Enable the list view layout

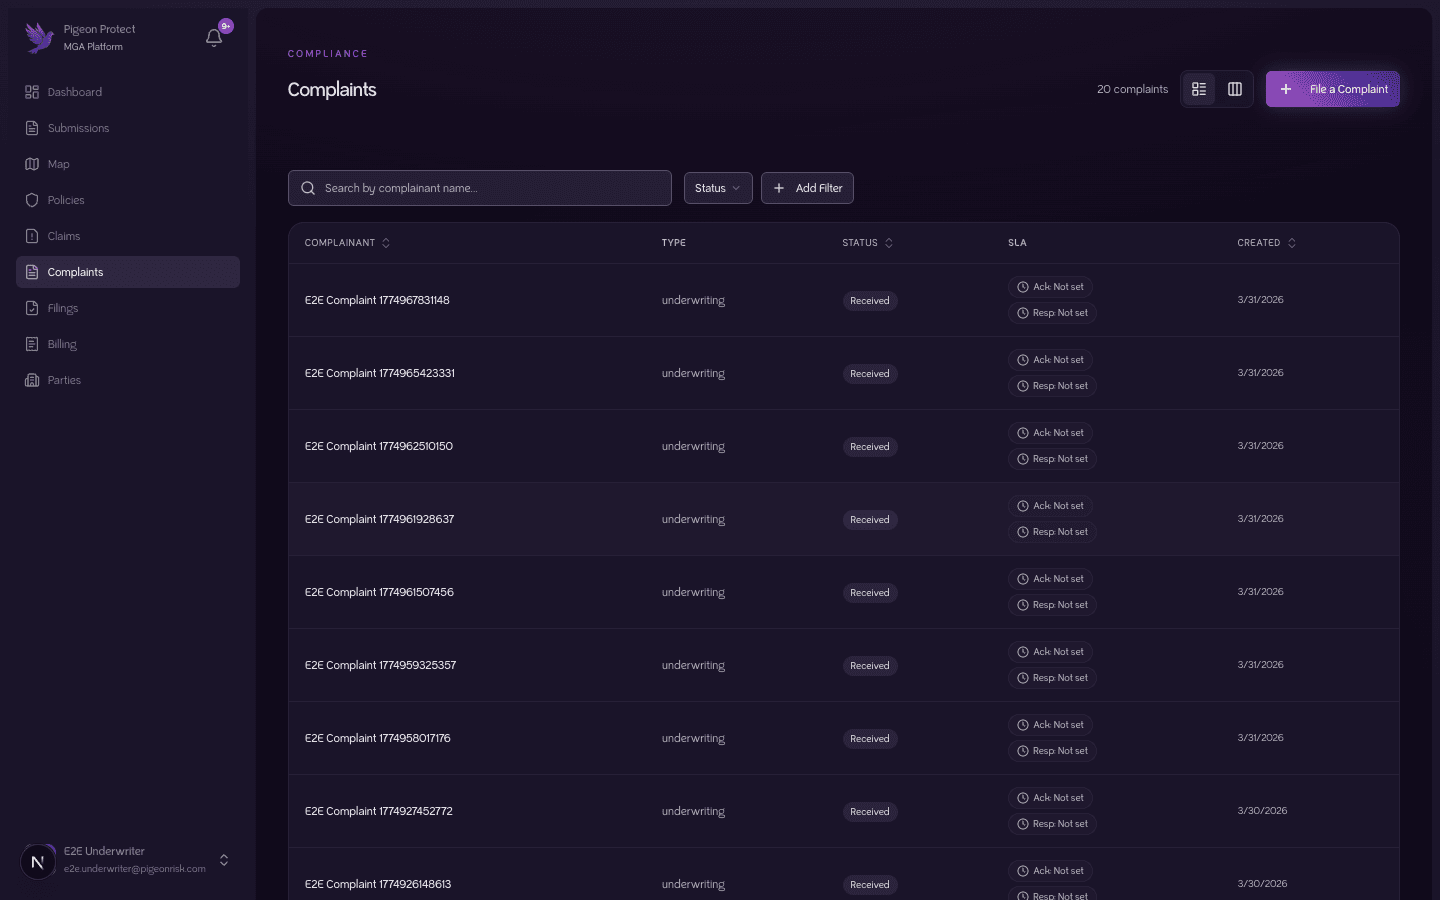[1199, 89]
